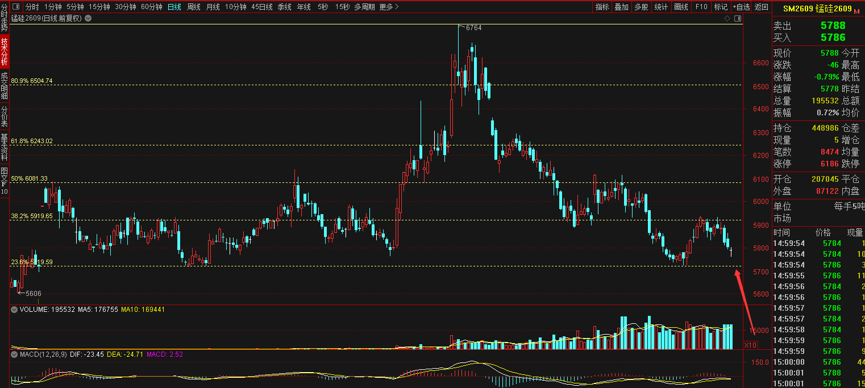This screenshot has height=388, width=865.
Task: Click the 标记 mark button
Action: tap(720, 7)
